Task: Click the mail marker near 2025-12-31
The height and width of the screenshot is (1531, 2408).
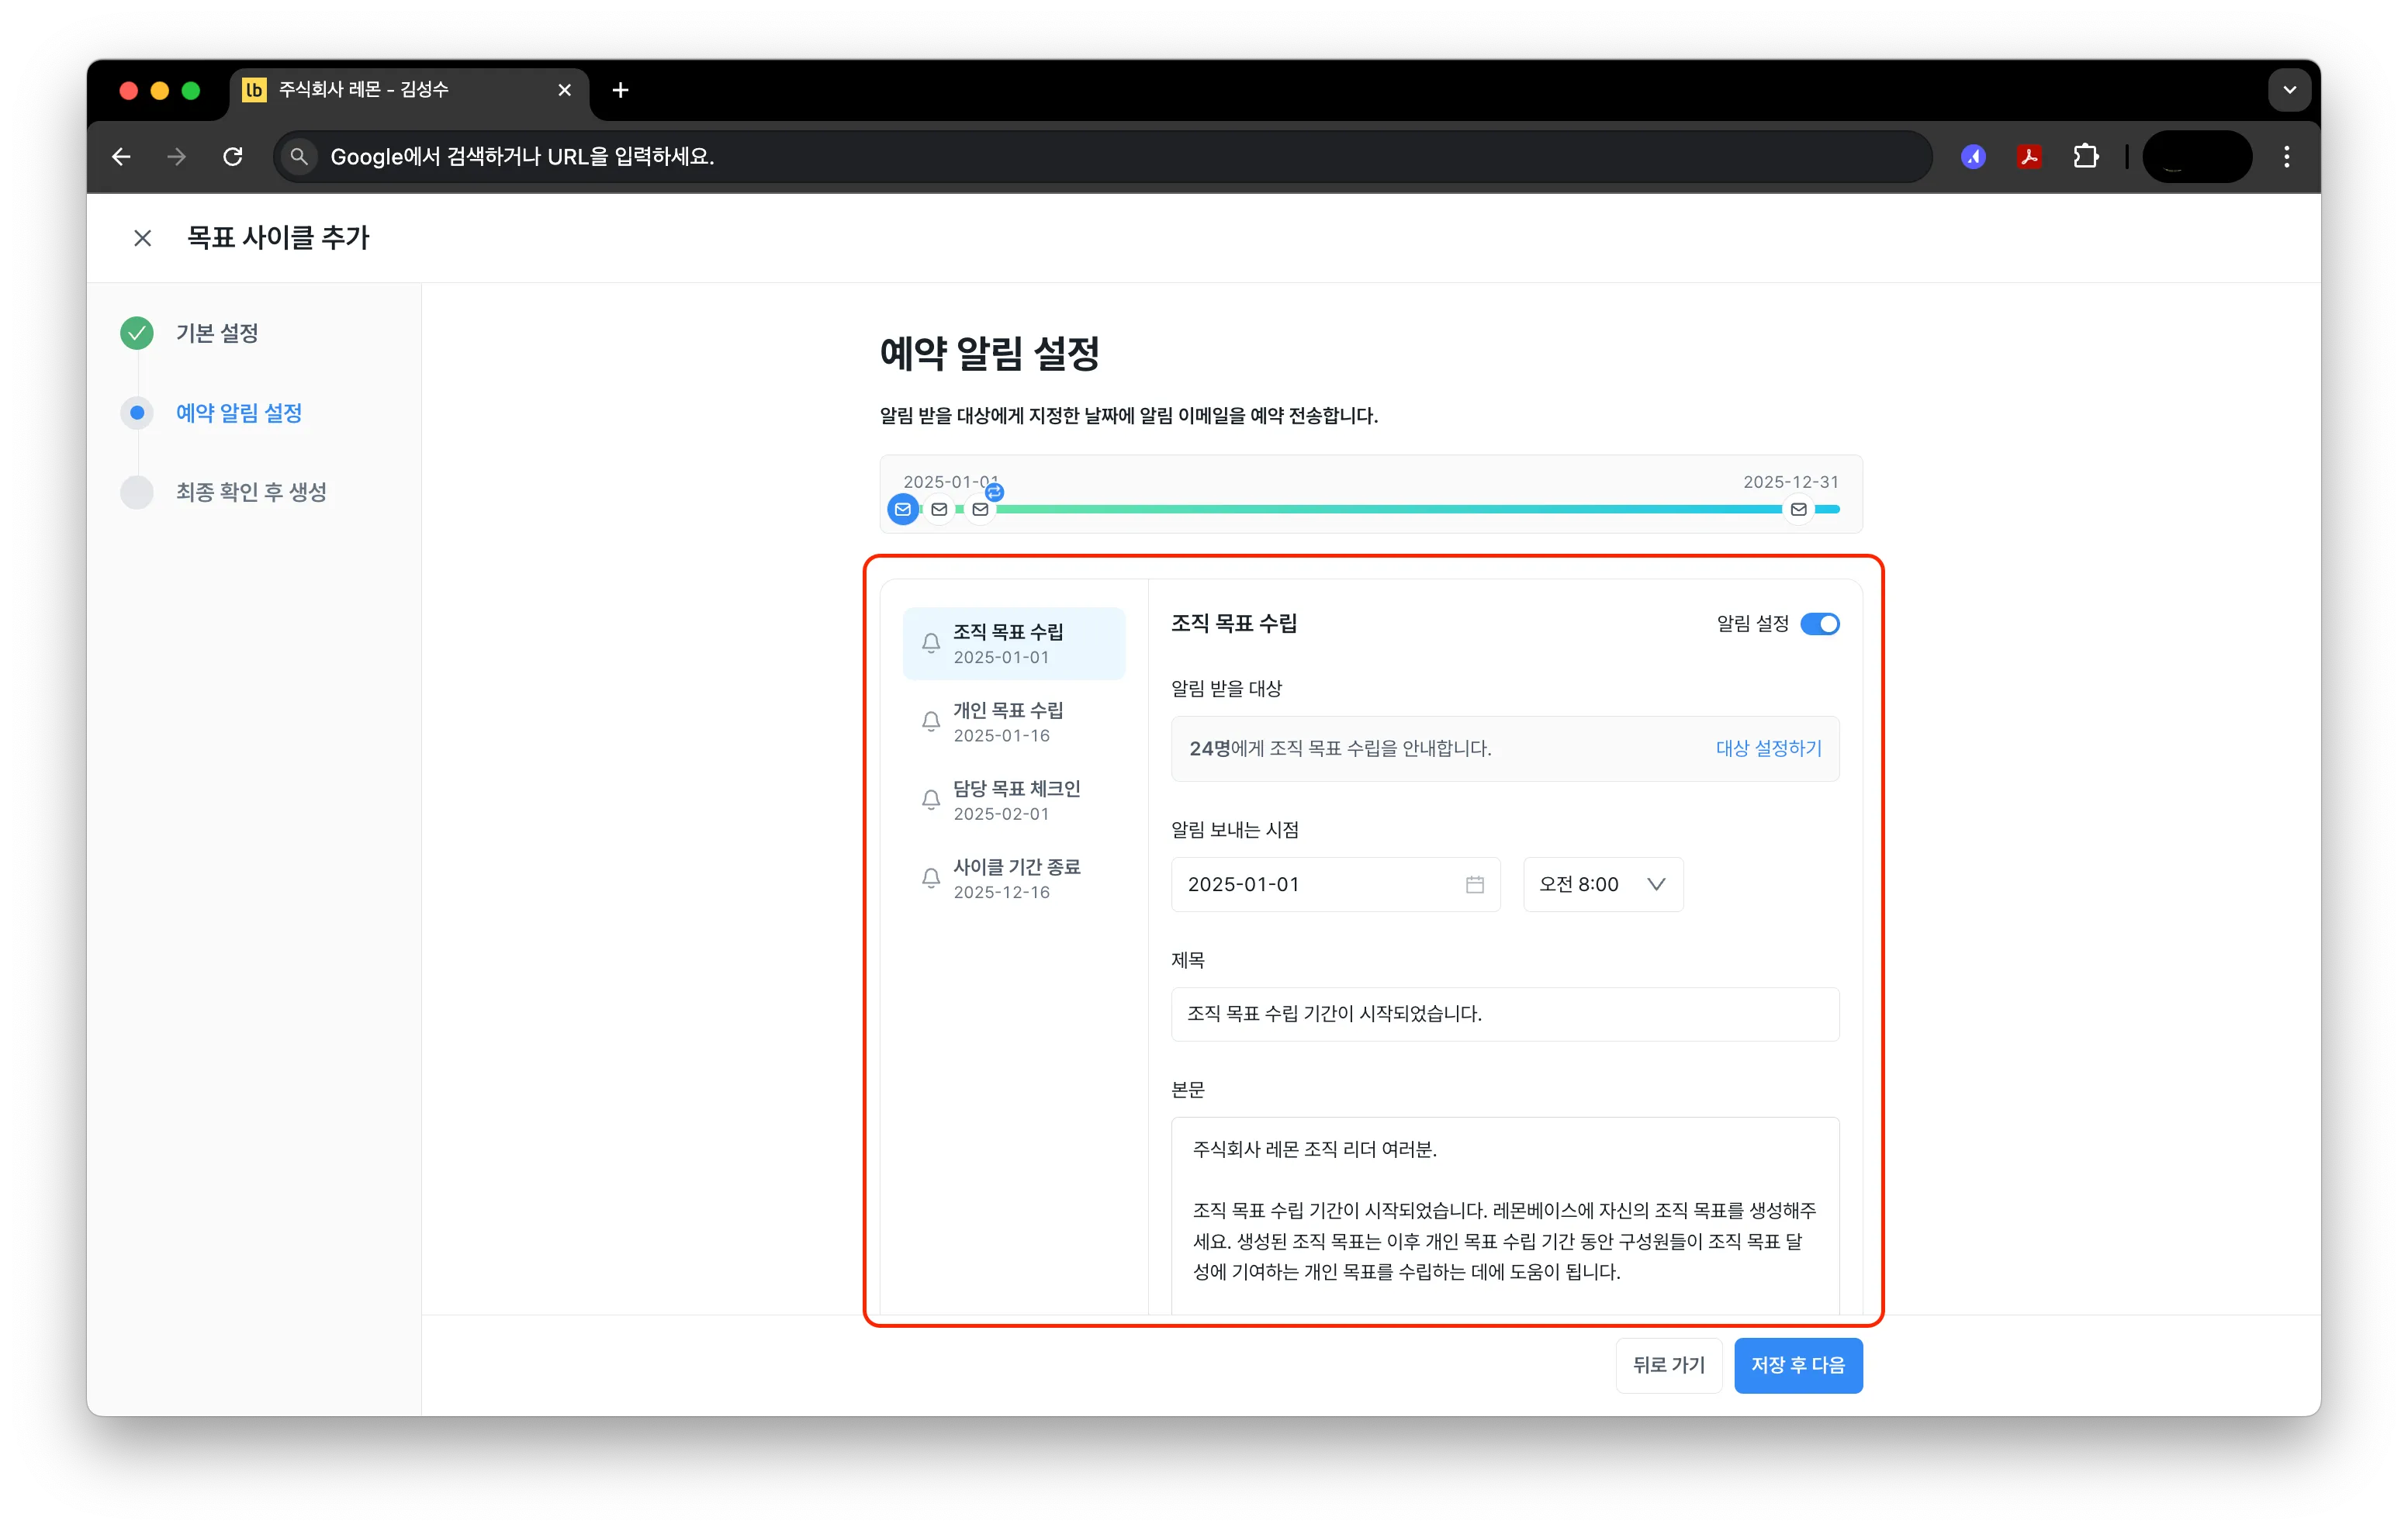Action: (1798, 509)
